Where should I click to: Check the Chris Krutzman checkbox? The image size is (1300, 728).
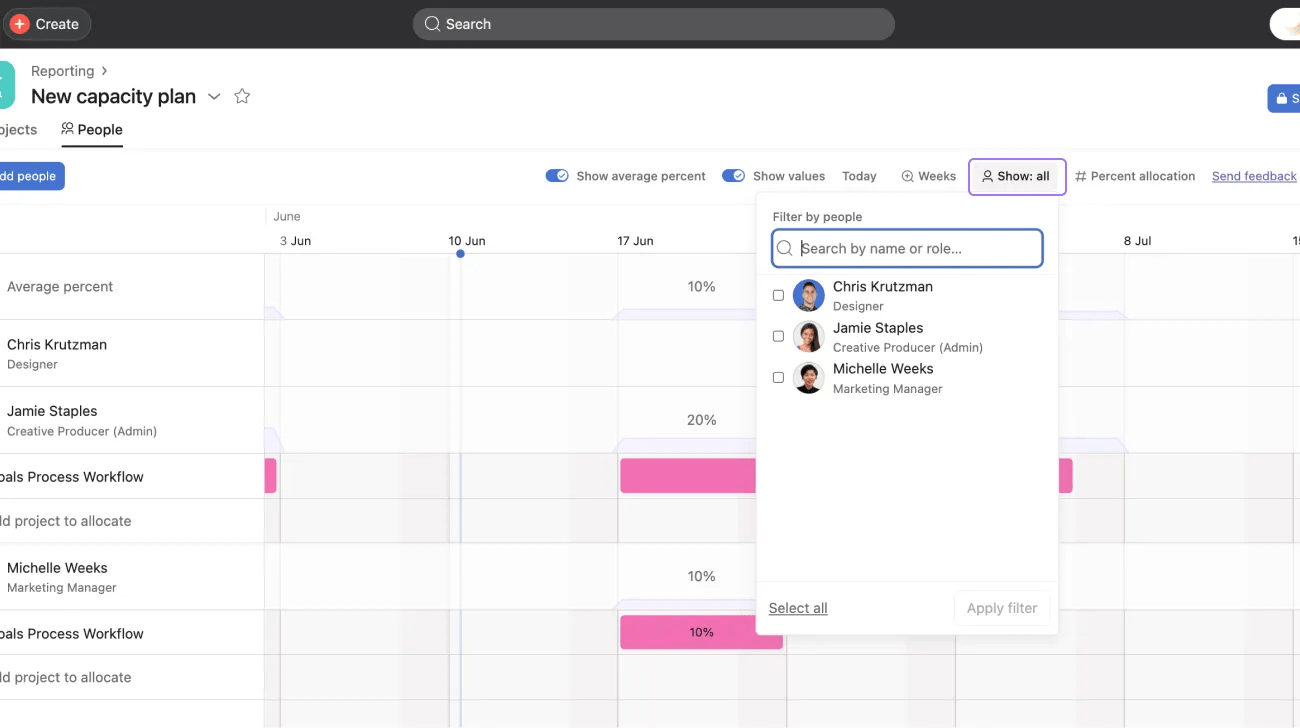click(x=778, y=296)
